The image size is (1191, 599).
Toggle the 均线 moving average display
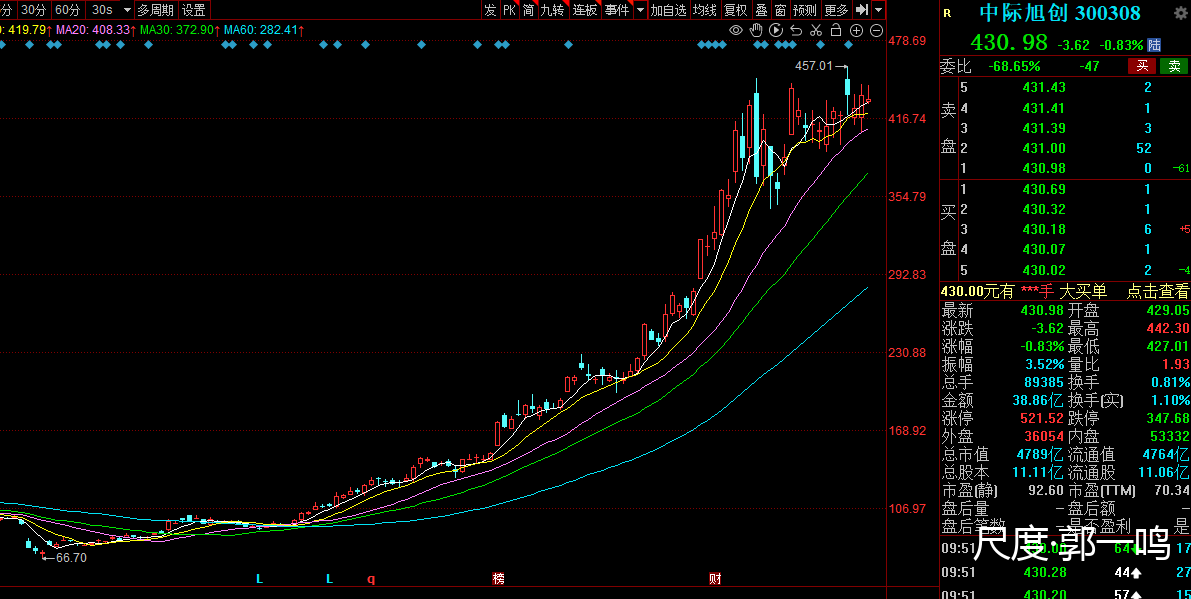pyautogui.click(x=705, y=10)
